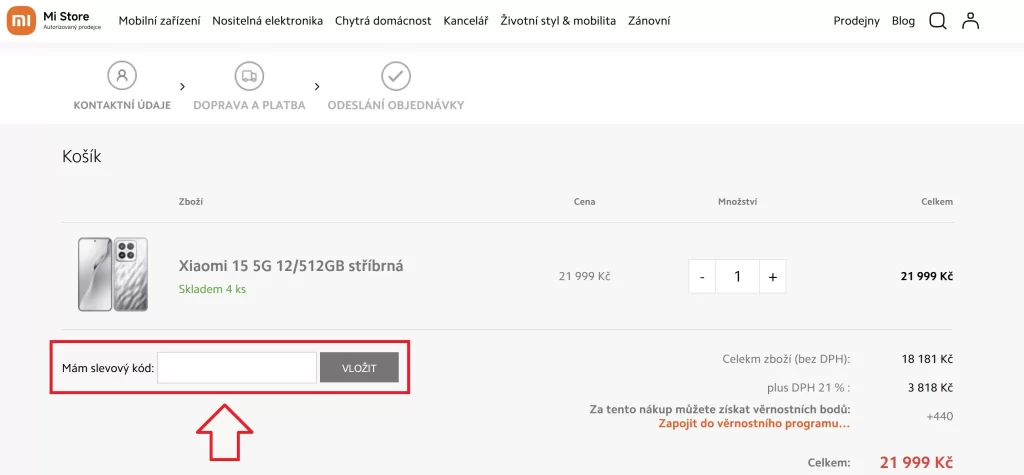Click the Mi Store logo

point(54,21)
